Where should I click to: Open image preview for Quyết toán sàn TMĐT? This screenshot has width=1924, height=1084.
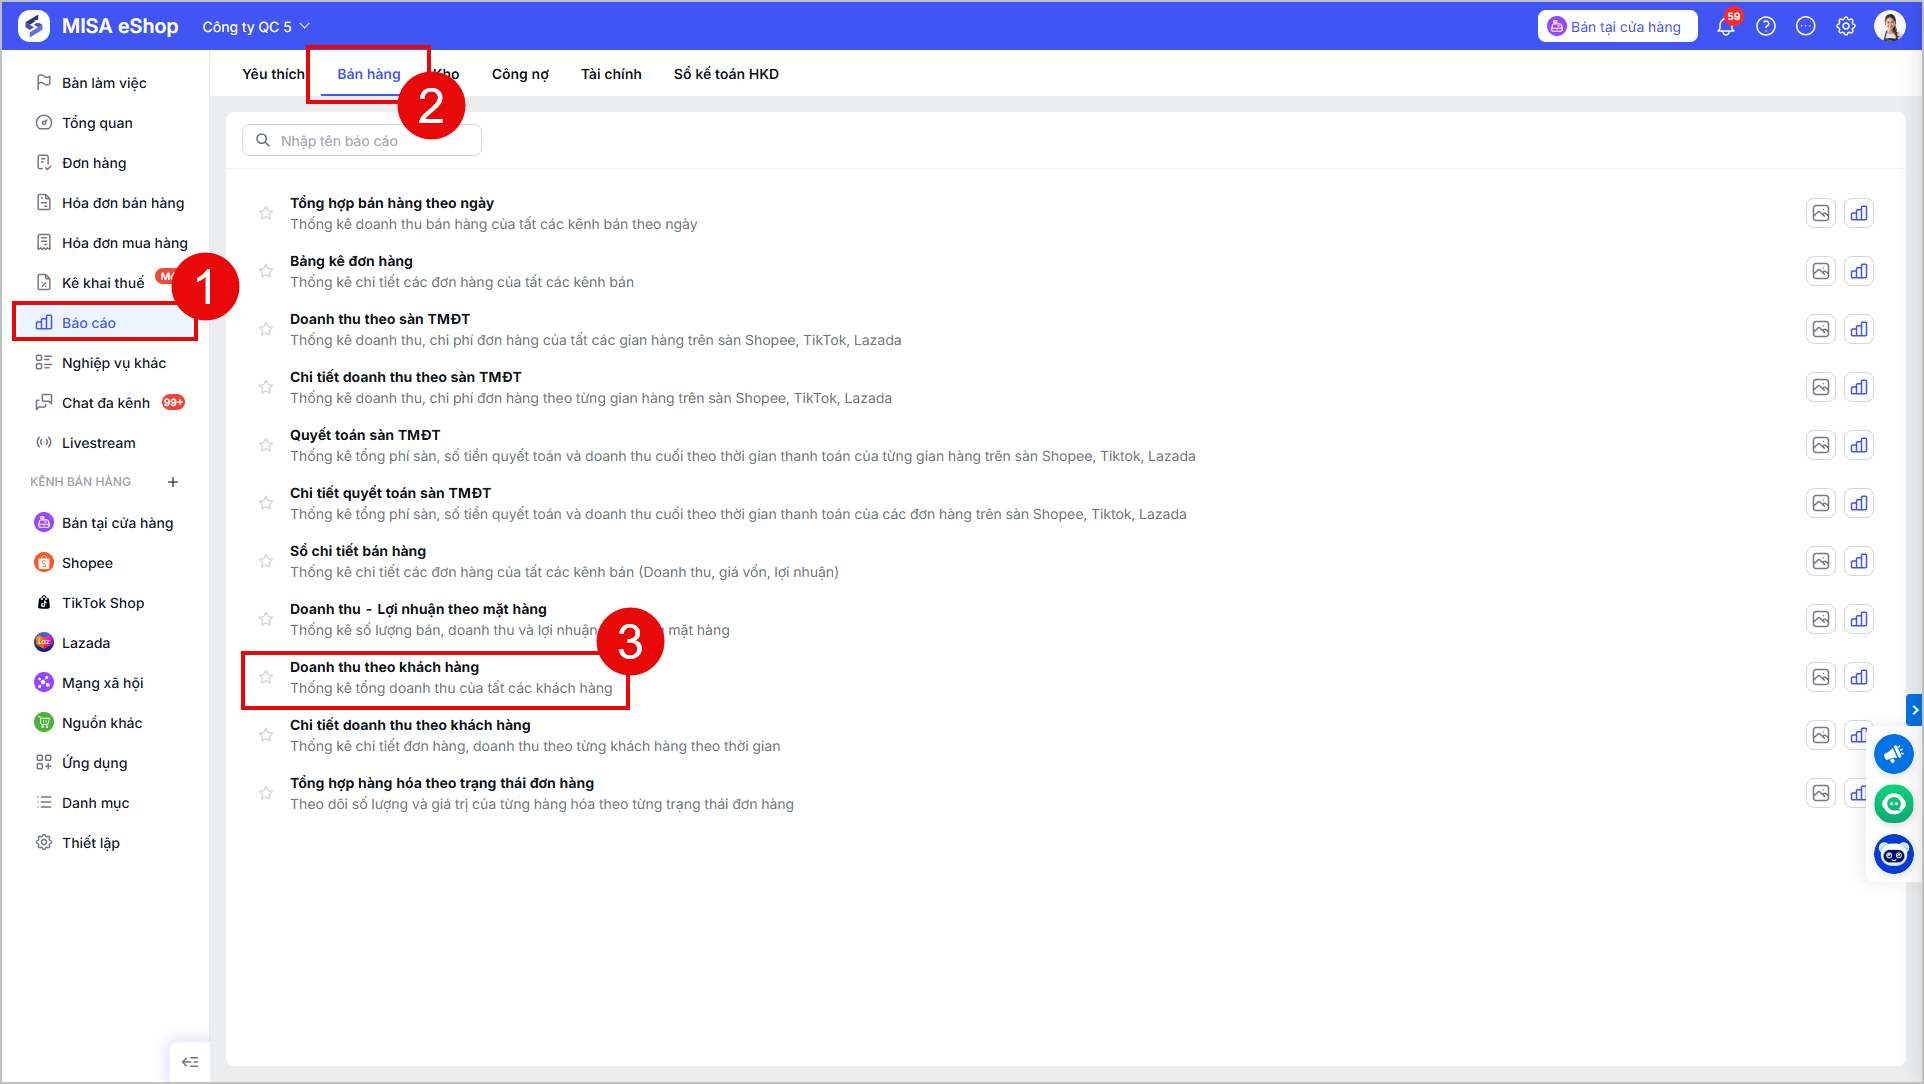pos(1821,445)
